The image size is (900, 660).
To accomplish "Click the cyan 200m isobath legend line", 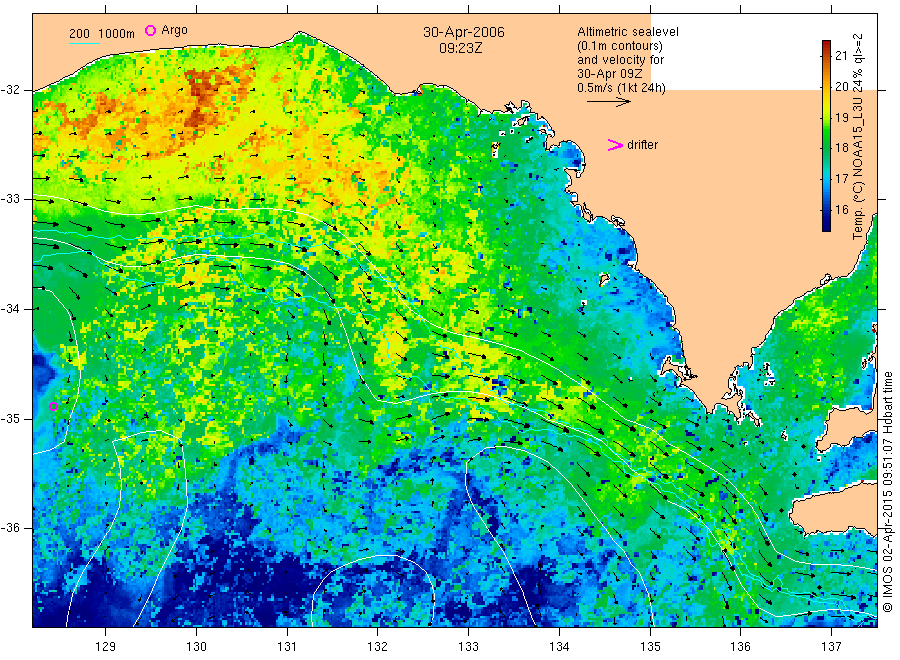I will point(84,42).
